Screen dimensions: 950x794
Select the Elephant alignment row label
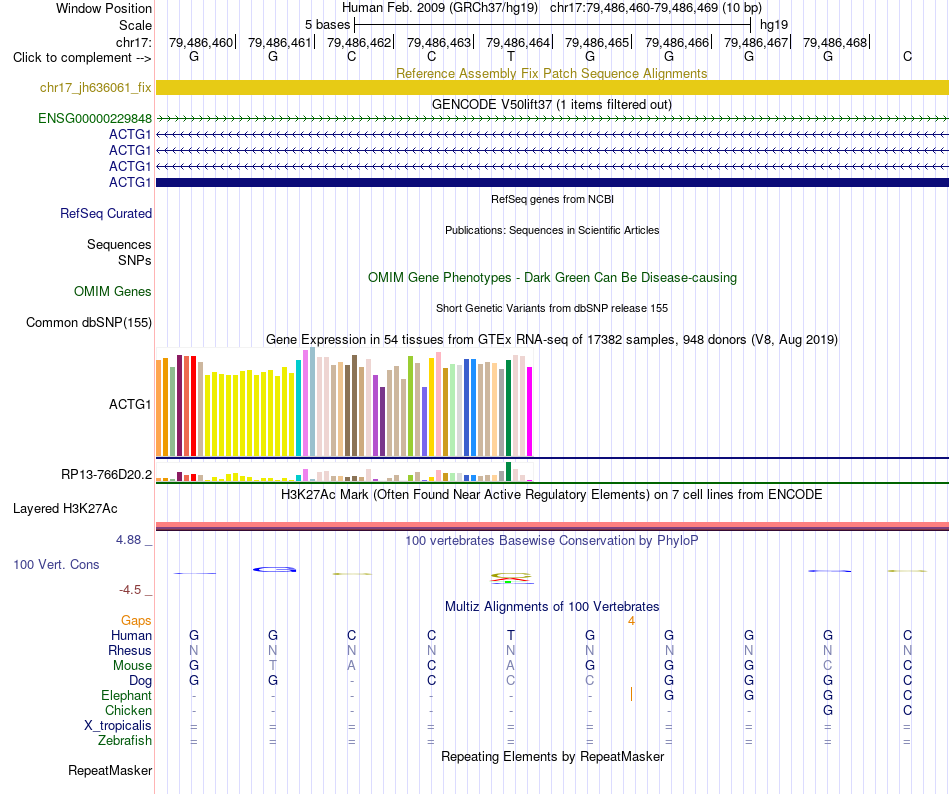[126, 695]
